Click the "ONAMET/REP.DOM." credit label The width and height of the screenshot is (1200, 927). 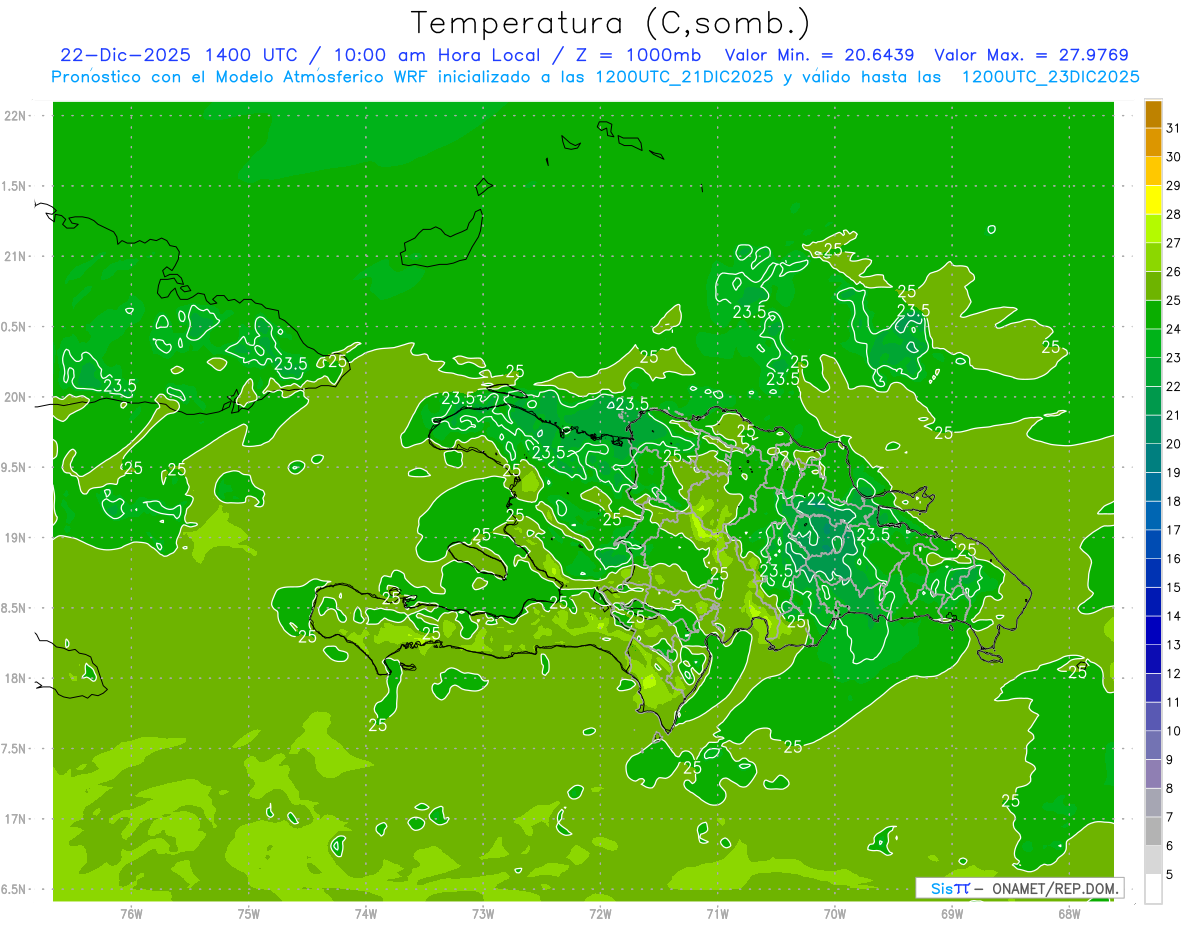click(x=1054, y=888)
